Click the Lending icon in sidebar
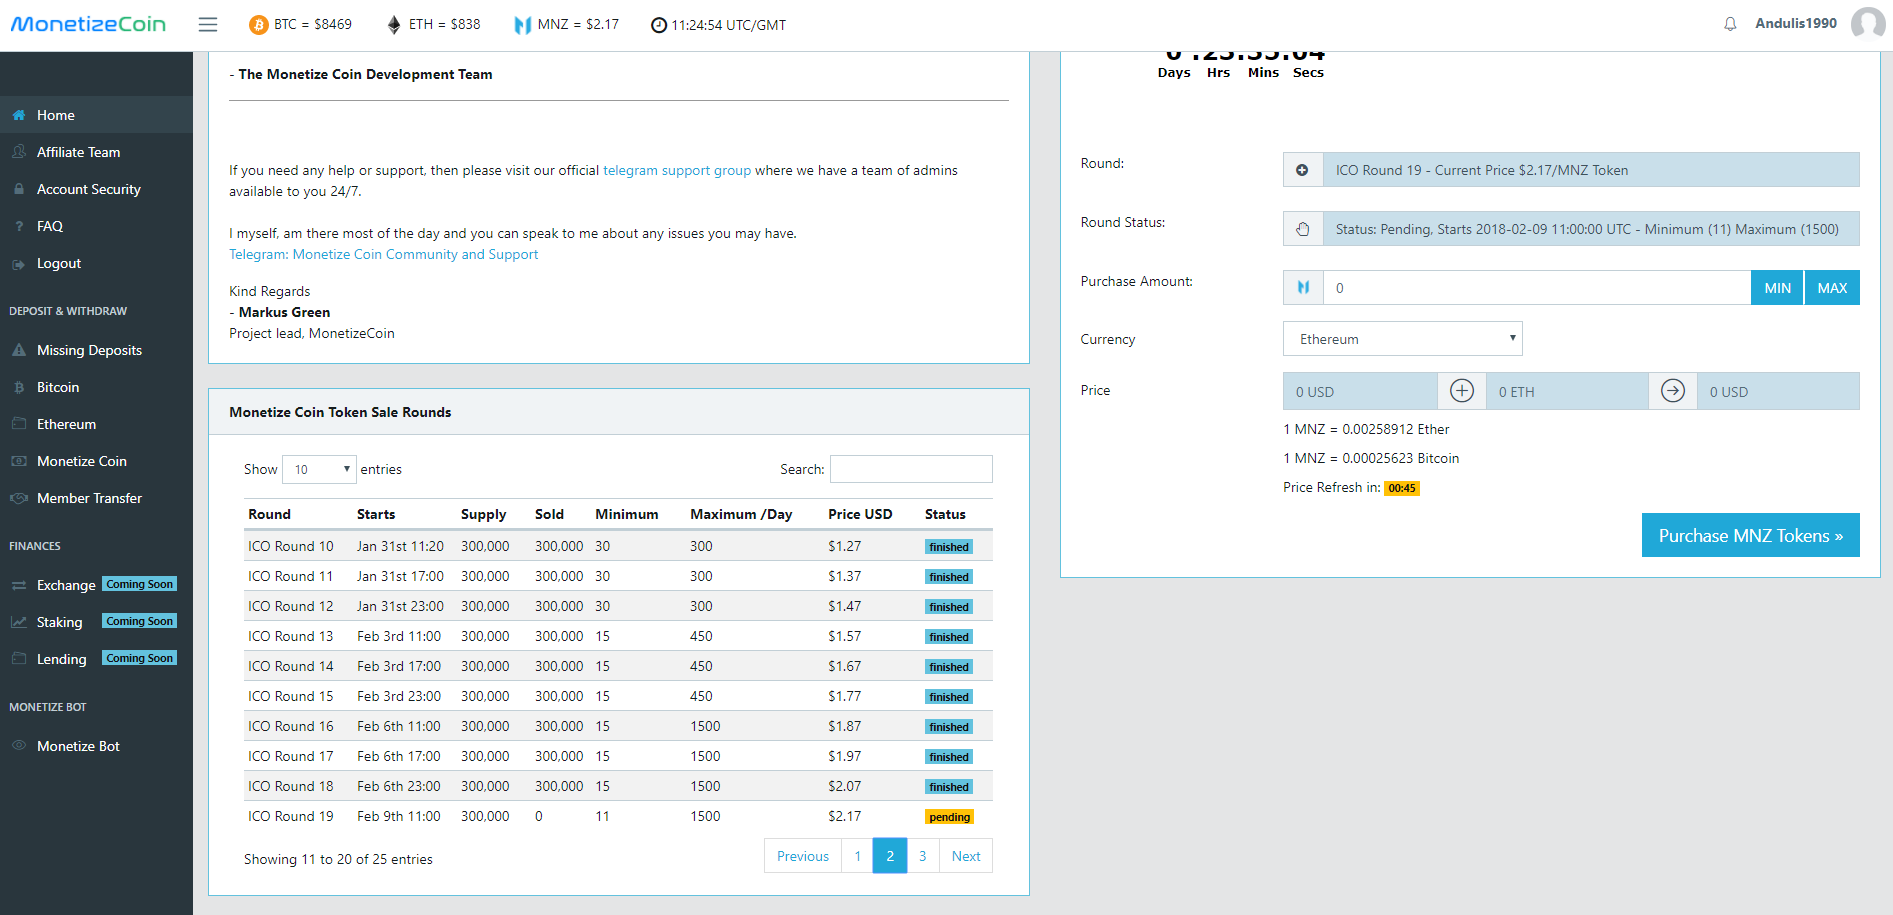Image resolution: width=1893 pixels, height=915 pixels. [x=19, y=659]
